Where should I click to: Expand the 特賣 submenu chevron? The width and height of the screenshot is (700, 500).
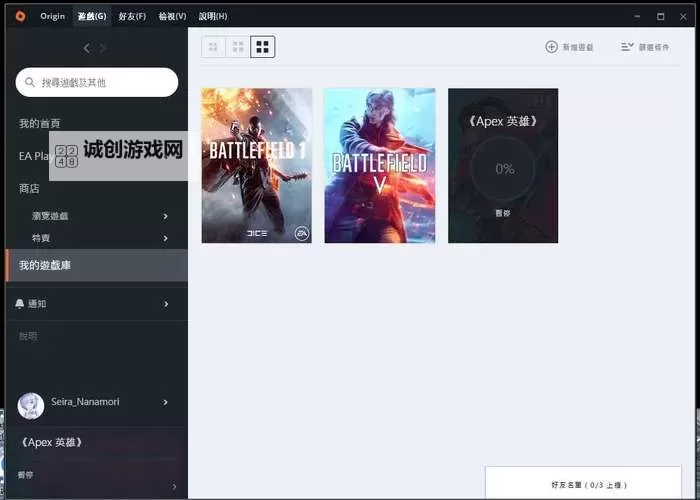click(166, 238)
